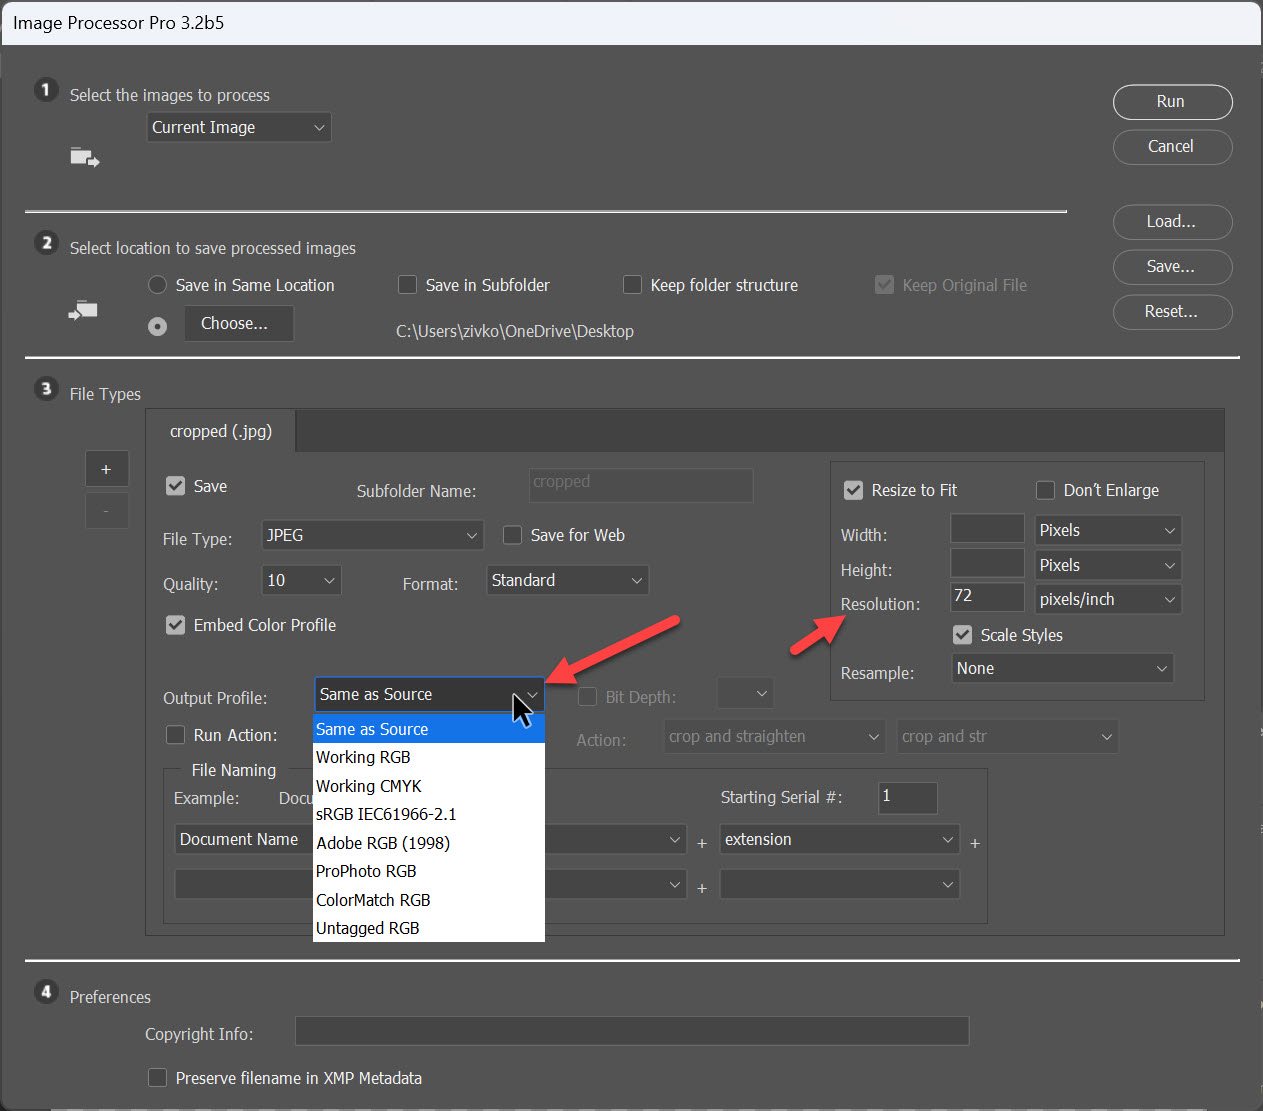
Task: Select Adobe RGB (1998) from the profile list
Action: click(x=383, y=843)
